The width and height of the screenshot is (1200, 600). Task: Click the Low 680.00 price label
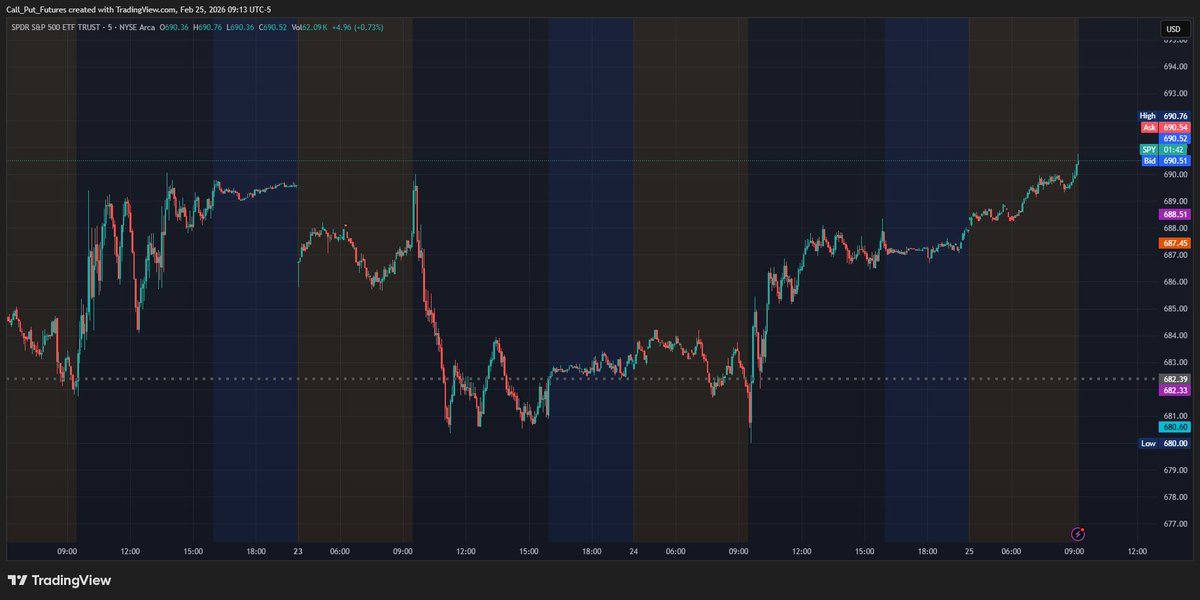tap(1164, 443)
